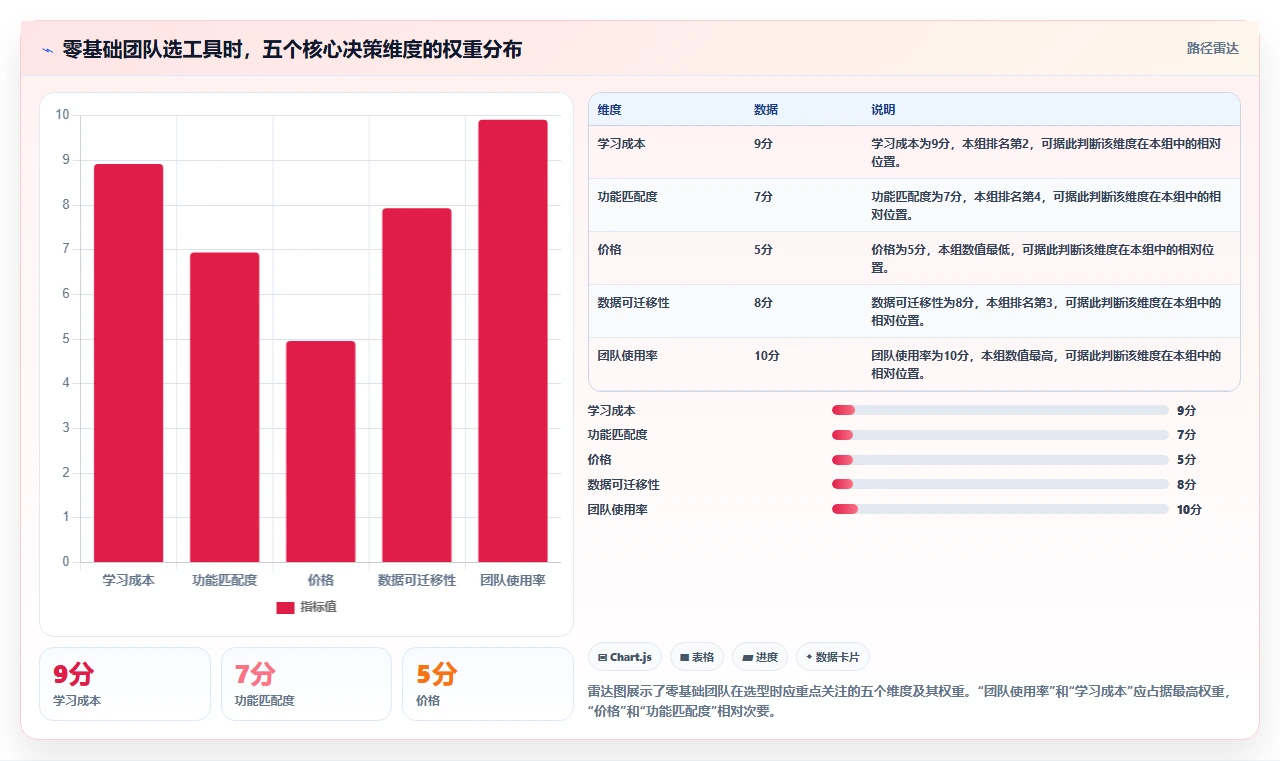
Task: Click the 学习成本 bar in chart
Action: coord(129,363)
